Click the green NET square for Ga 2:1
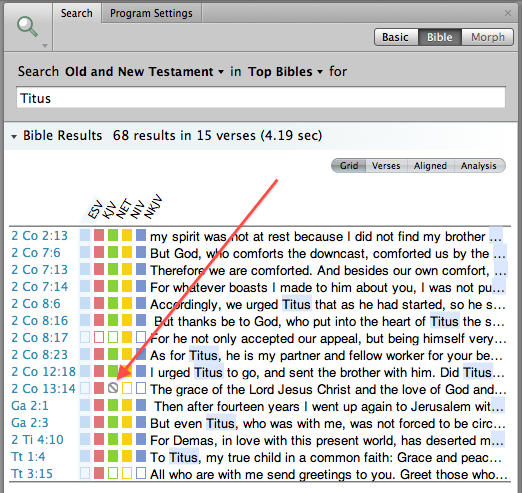The width and height of the screenshot is (522, 493). tap(113, 405)
